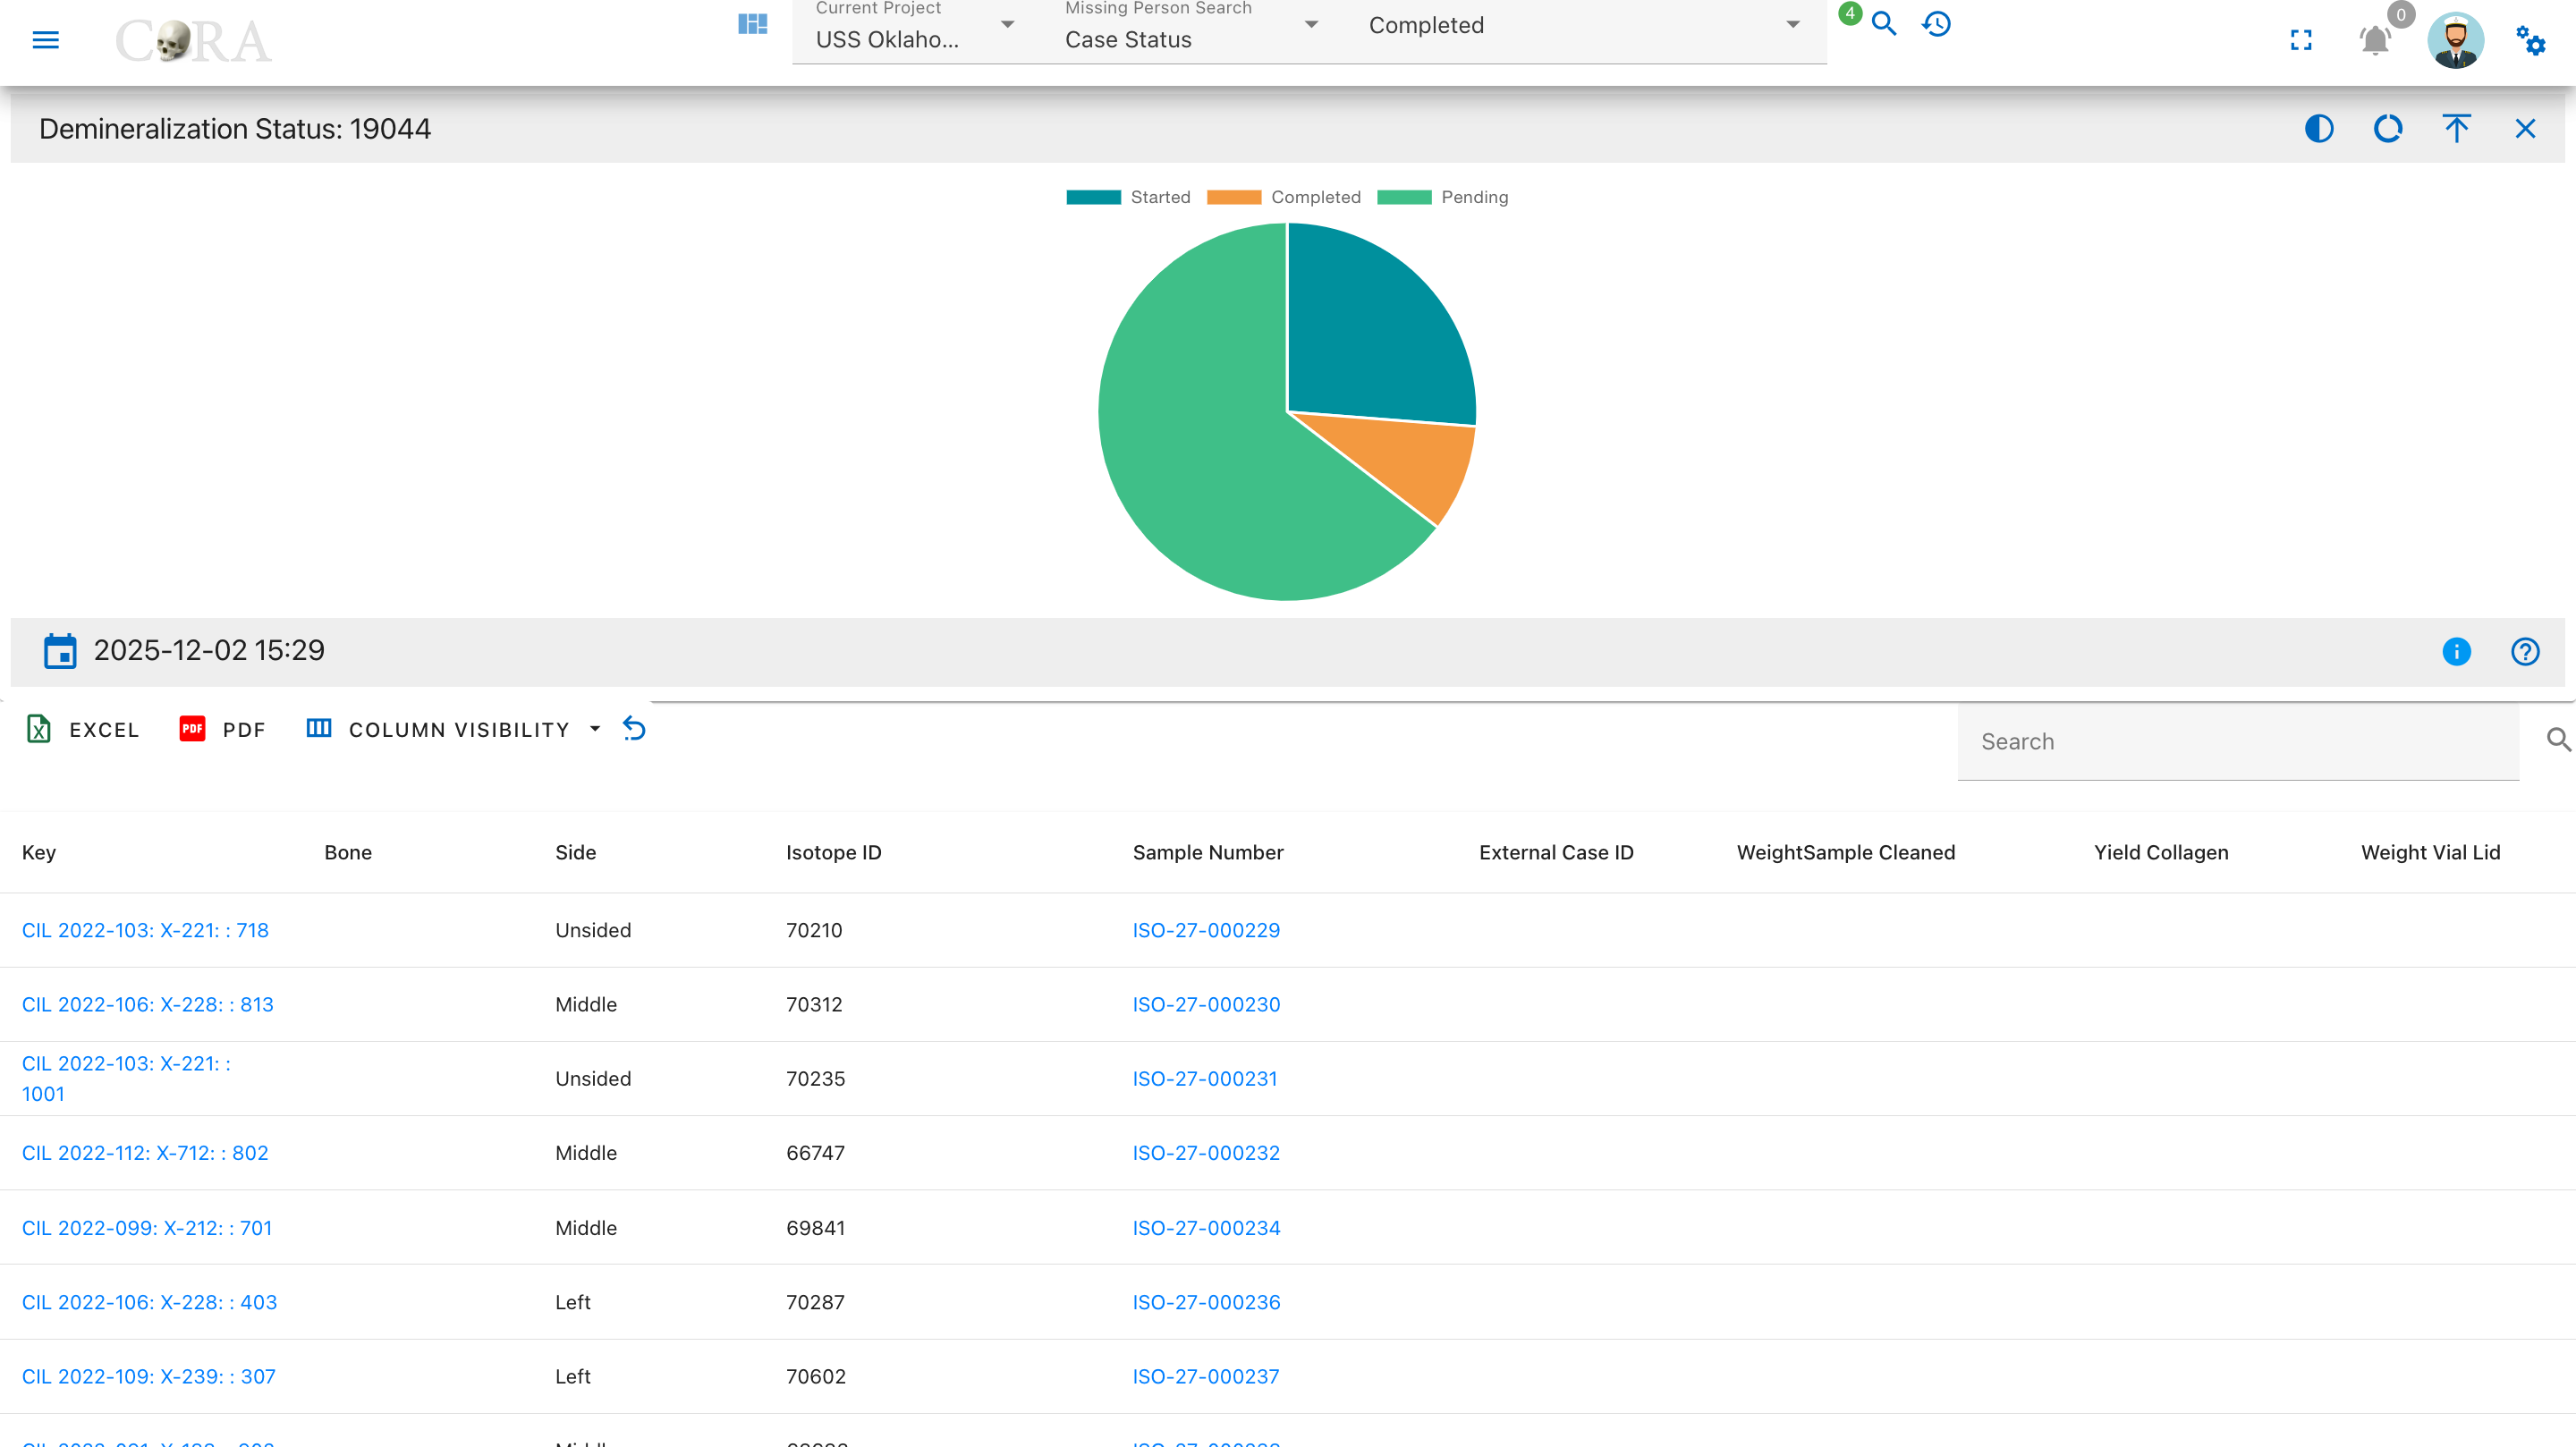Open the settings gears icon
The image size is (2576, 1447).
2530,40
